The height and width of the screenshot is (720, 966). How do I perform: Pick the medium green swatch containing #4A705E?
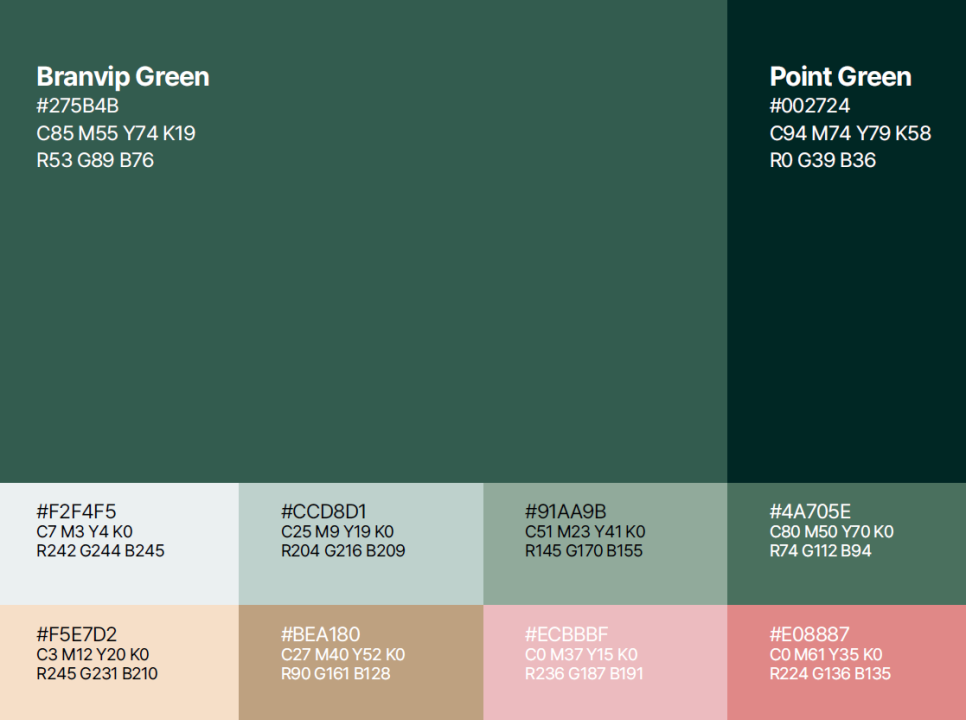point(846,544)
